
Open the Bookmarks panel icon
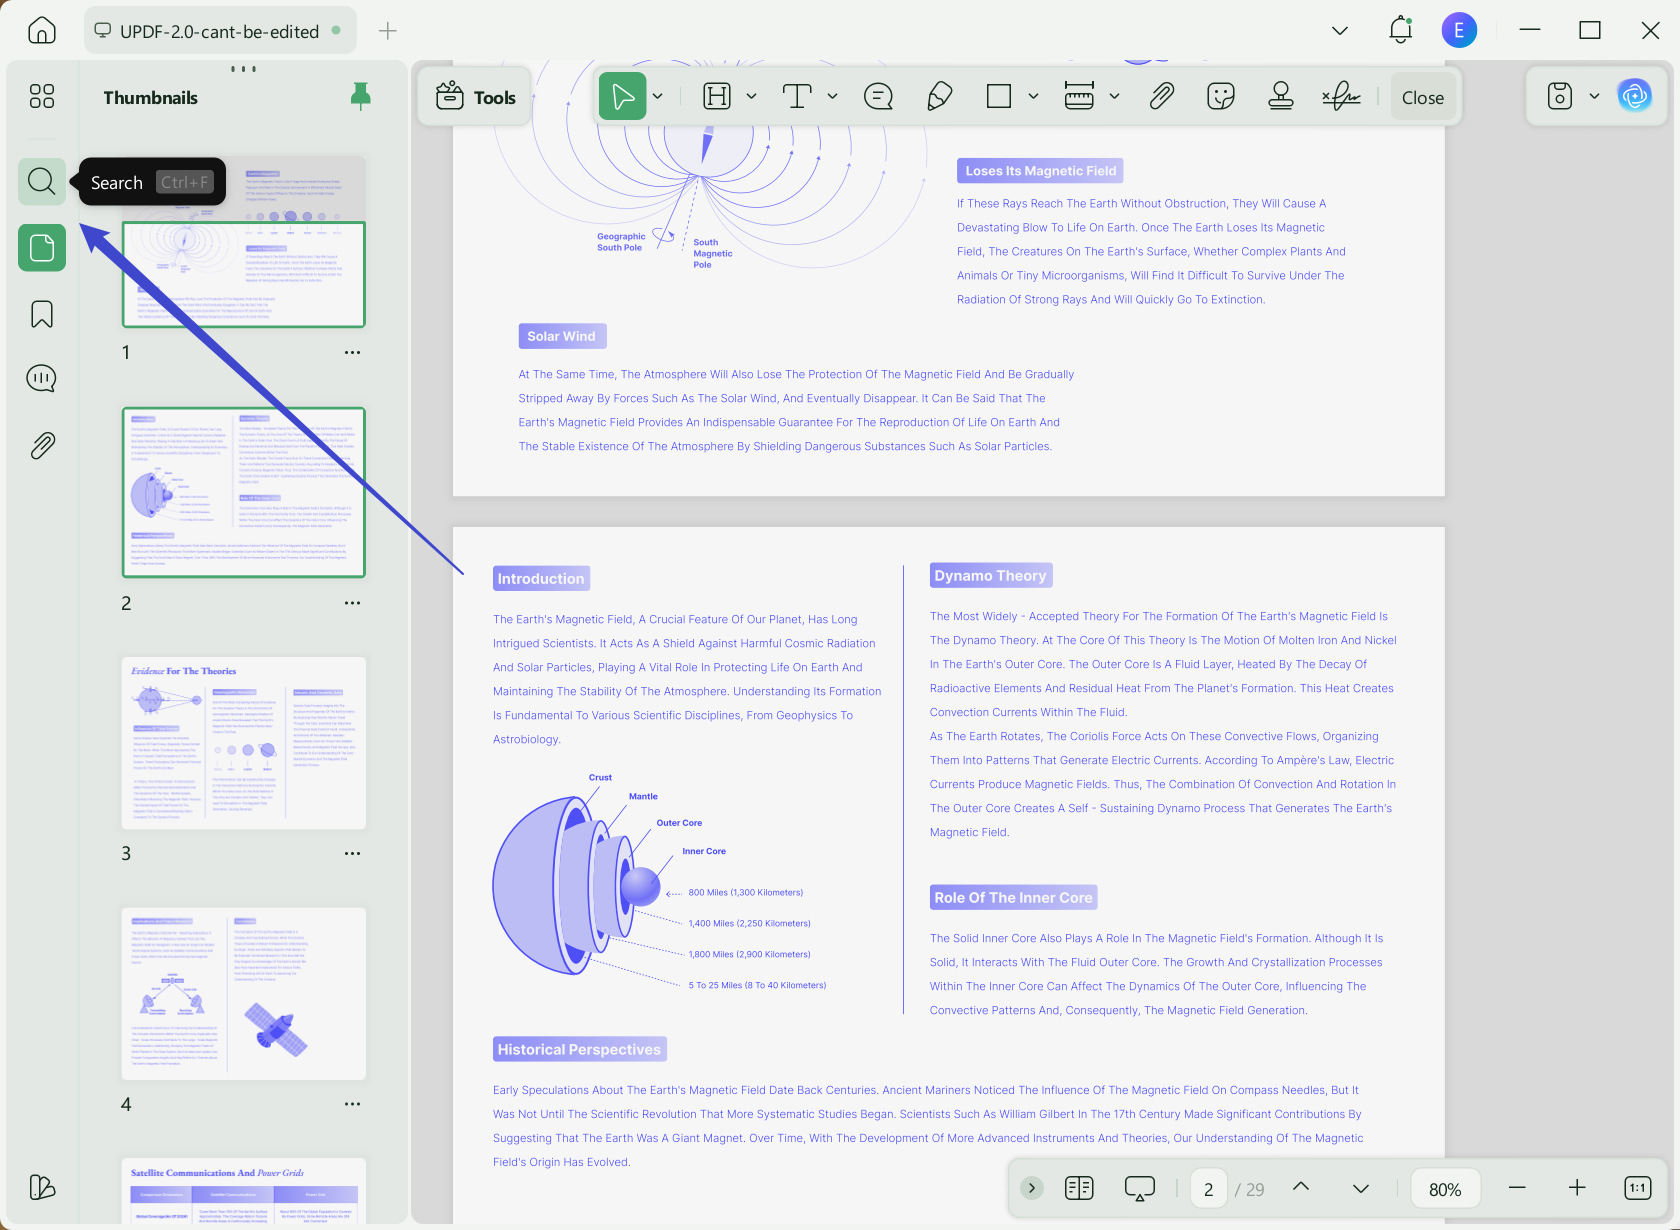(x=42, y=314)
